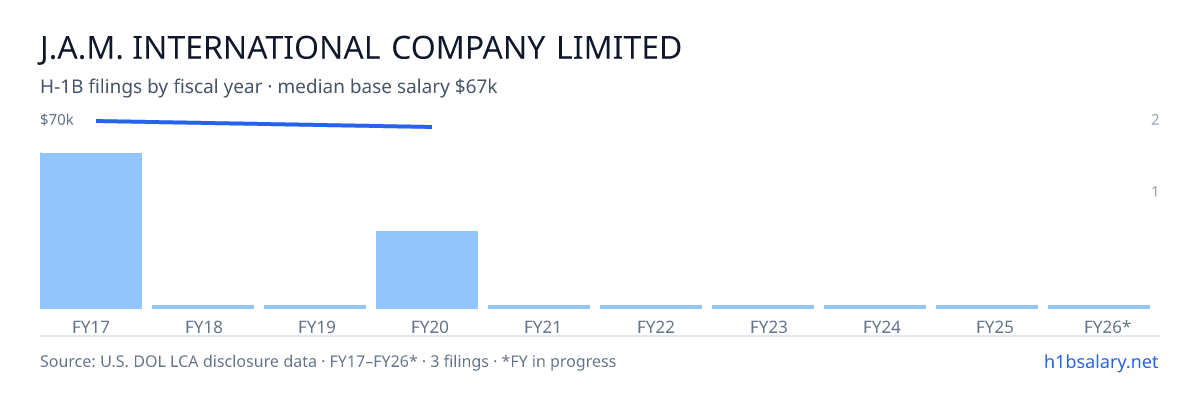Click the FY26* axis label

1107,326
